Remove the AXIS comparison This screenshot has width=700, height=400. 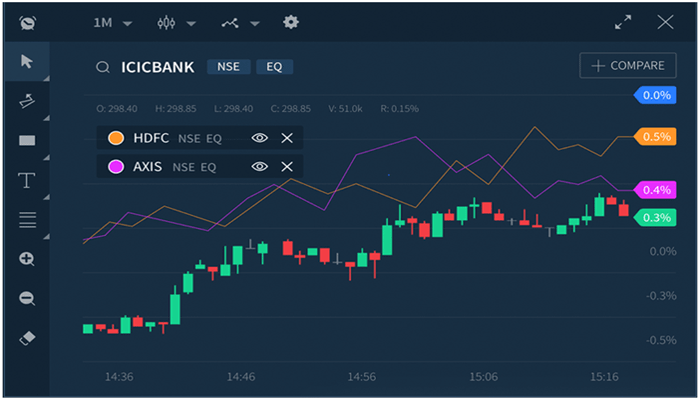(x=287, y=167)
